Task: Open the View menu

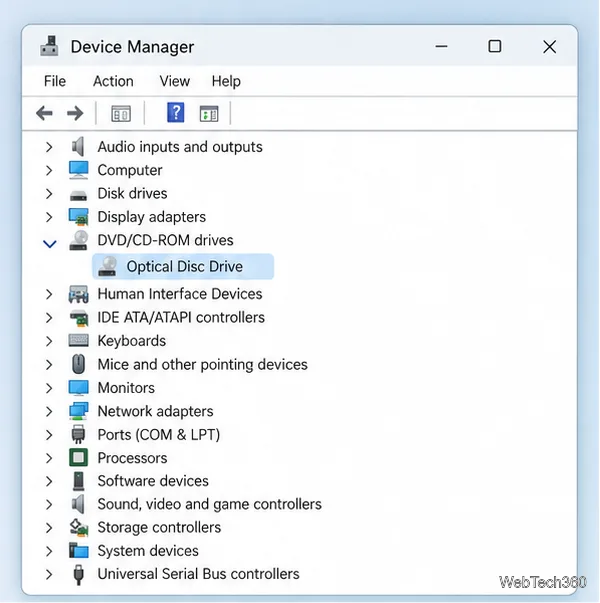Action: (175, 81)
